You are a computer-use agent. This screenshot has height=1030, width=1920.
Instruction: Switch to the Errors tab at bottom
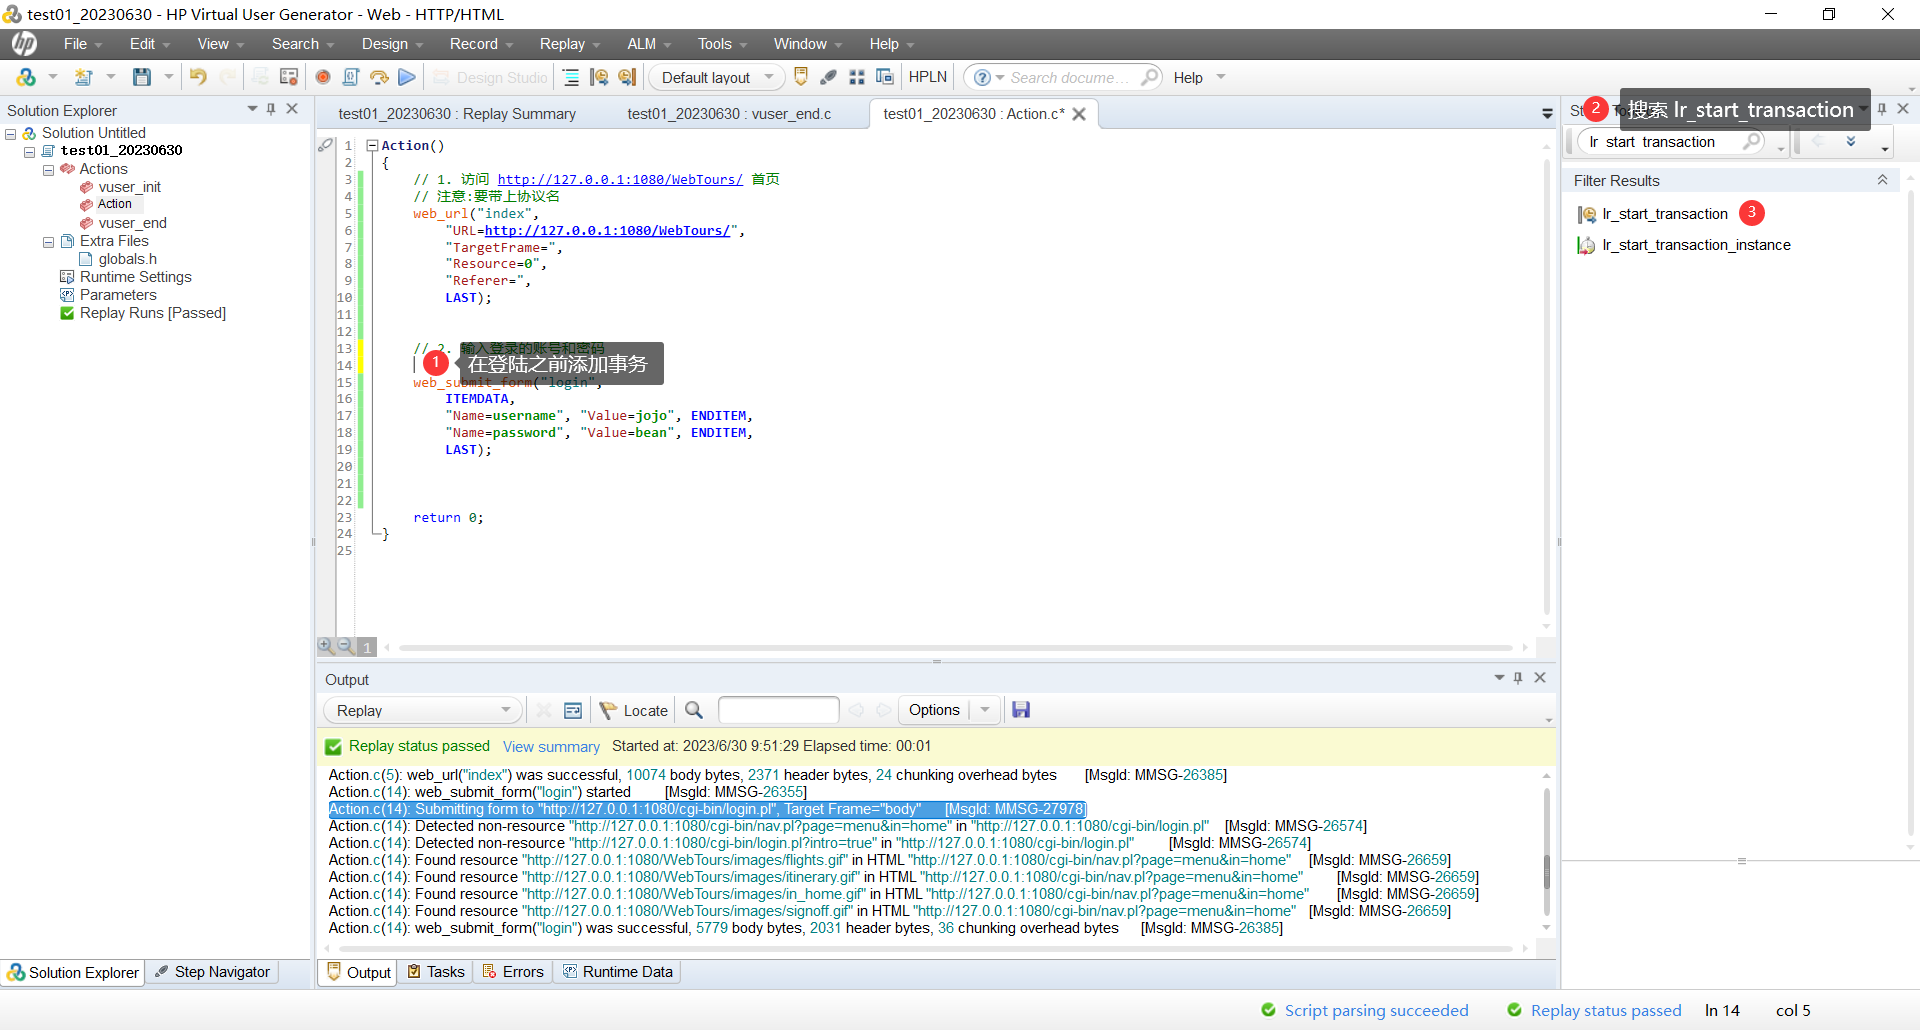[513, 972]
